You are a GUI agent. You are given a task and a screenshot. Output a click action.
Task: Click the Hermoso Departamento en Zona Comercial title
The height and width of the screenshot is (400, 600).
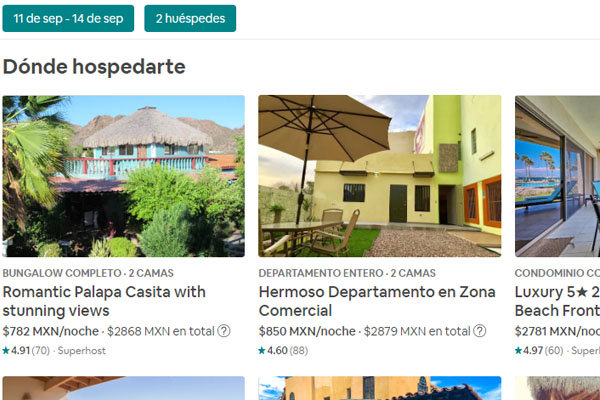point(377,301)
